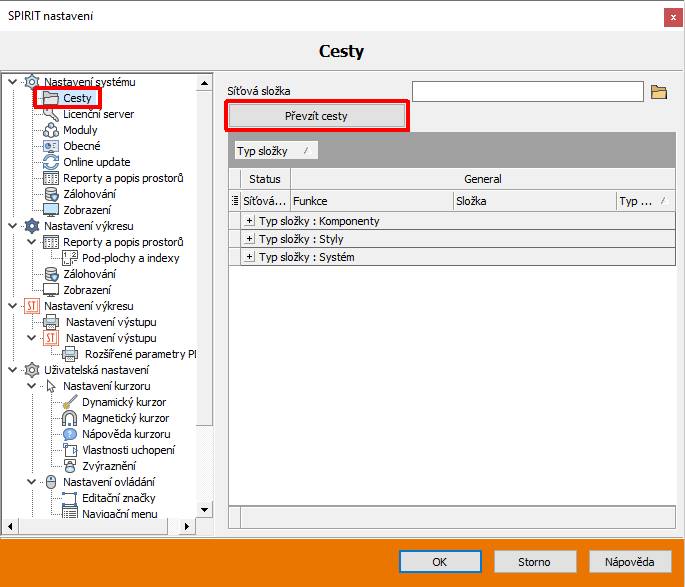Click the Nápověda kurzoru help bubble icon

tap(70, 434)
